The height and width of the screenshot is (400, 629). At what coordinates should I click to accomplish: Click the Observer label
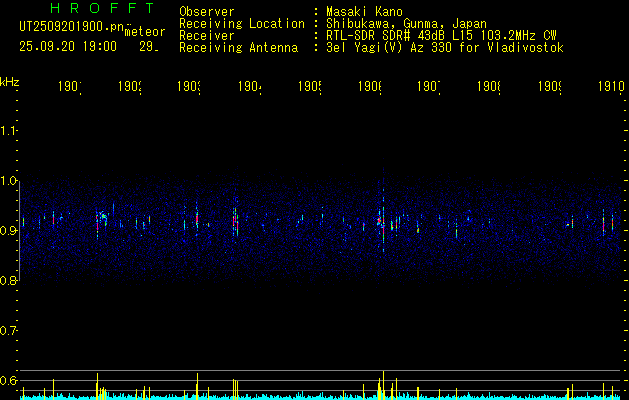pos(207,12)
